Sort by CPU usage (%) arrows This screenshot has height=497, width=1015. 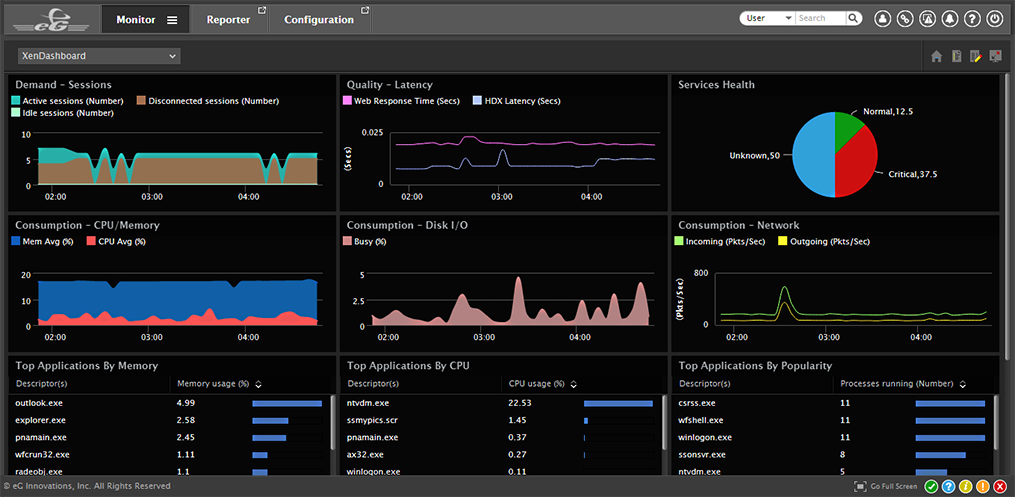click(574, 384)
